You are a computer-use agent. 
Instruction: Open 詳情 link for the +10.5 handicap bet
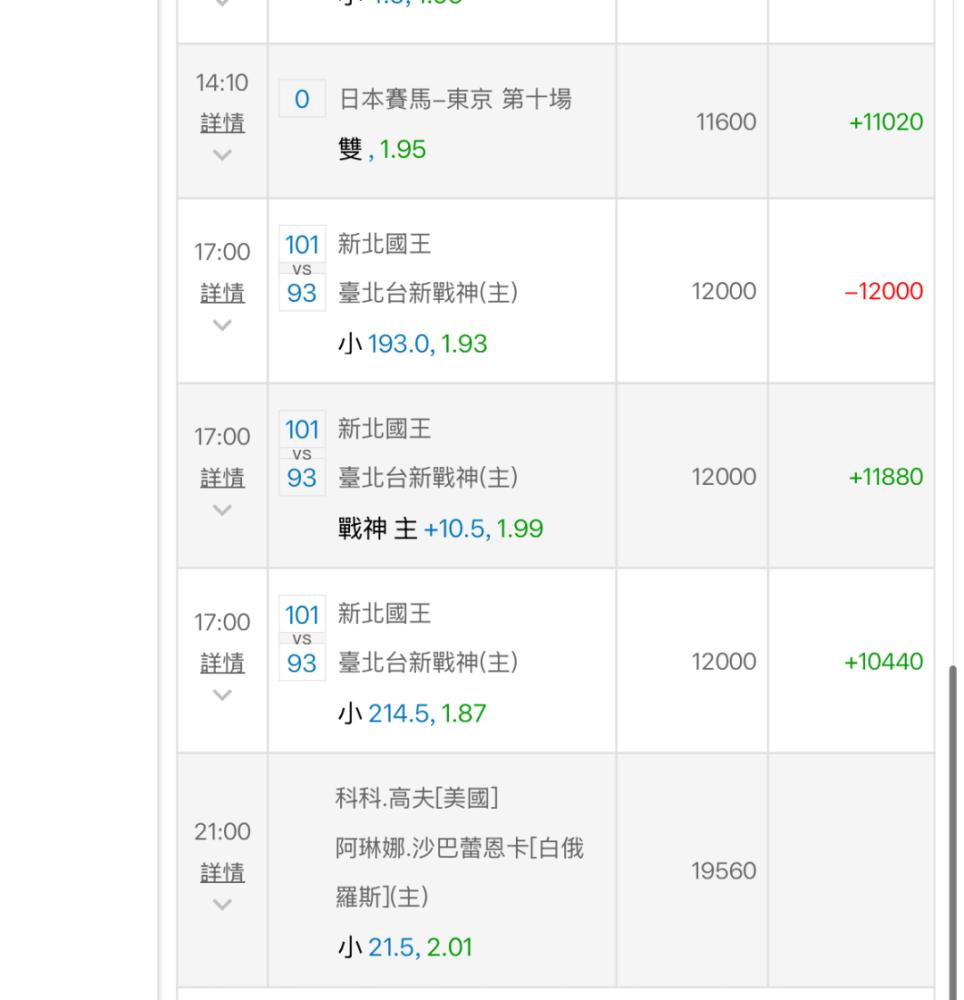click(223, 478)
